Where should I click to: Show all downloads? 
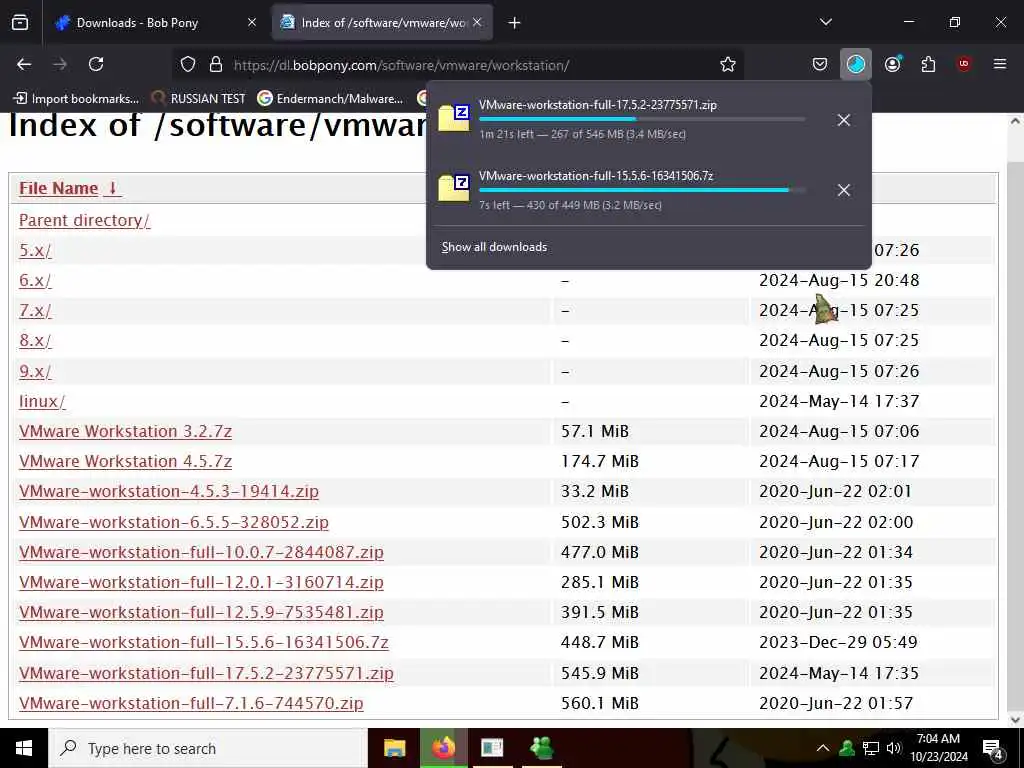tap(494, 247)
